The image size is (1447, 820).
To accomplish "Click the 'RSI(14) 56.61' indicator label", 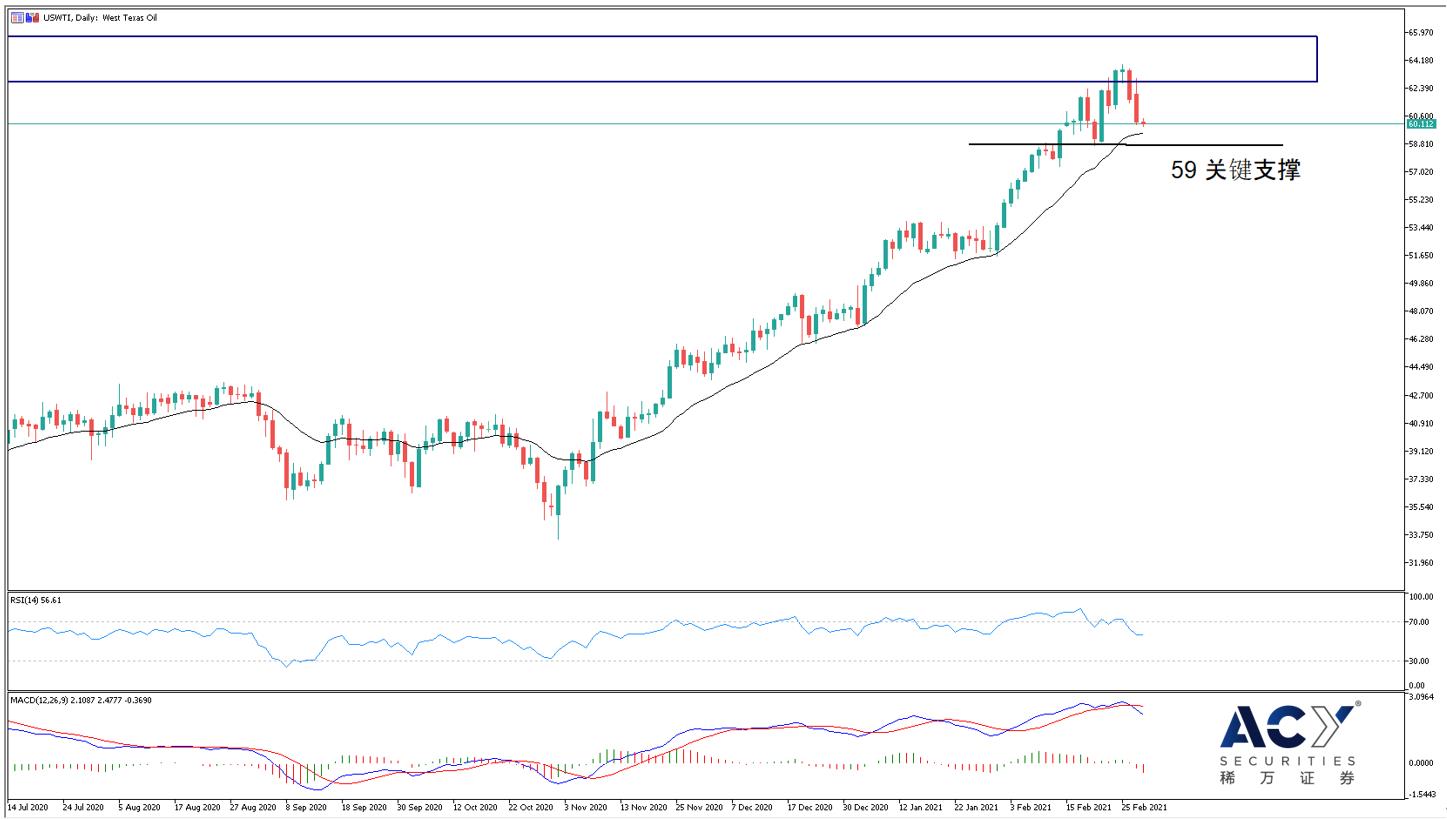I will [36, 600].
